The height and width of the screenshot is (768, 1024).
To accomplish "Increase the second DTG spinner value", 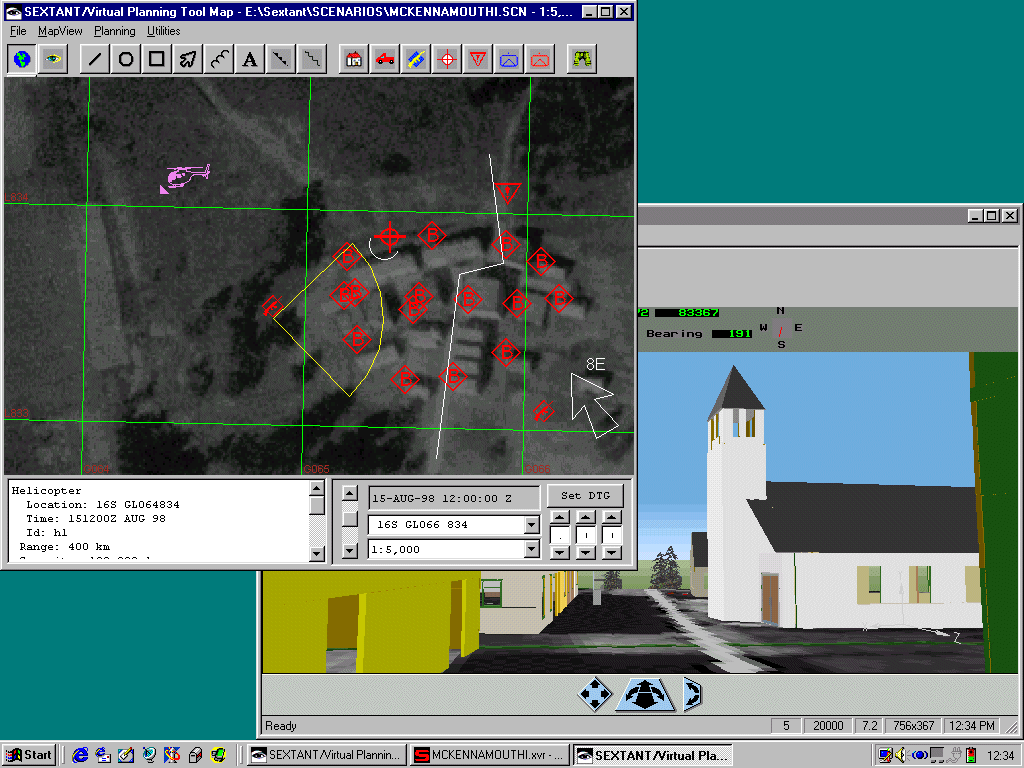I will click(x=586, y=517).
